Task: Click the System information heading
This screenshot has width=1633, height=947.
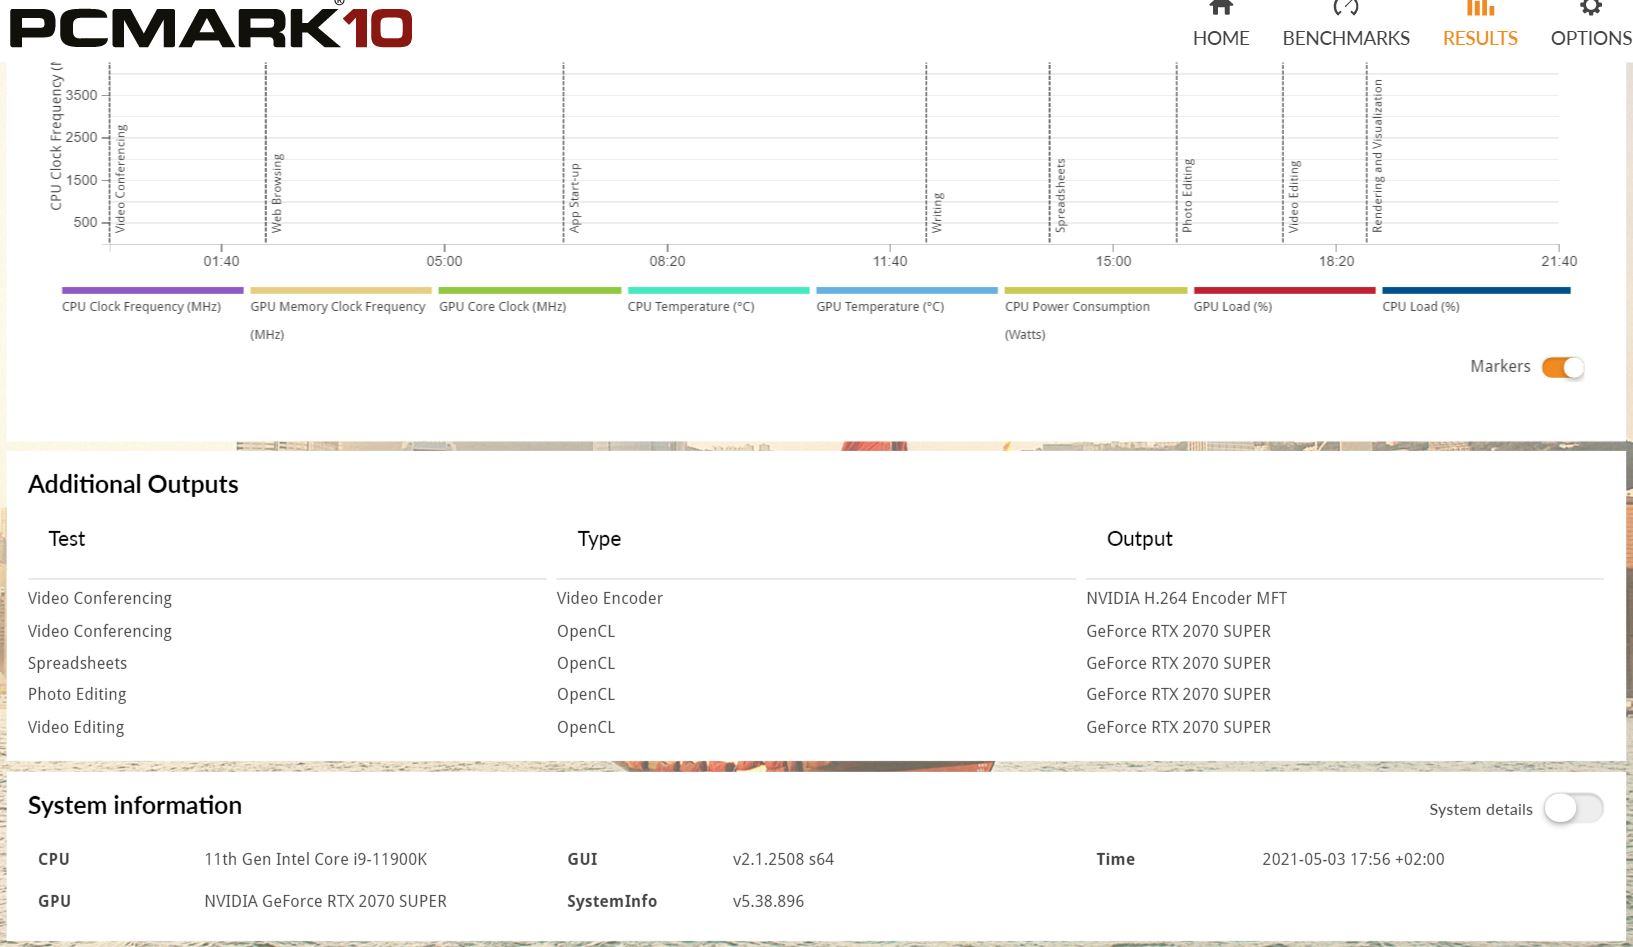Action: click(x=135, y=805)
